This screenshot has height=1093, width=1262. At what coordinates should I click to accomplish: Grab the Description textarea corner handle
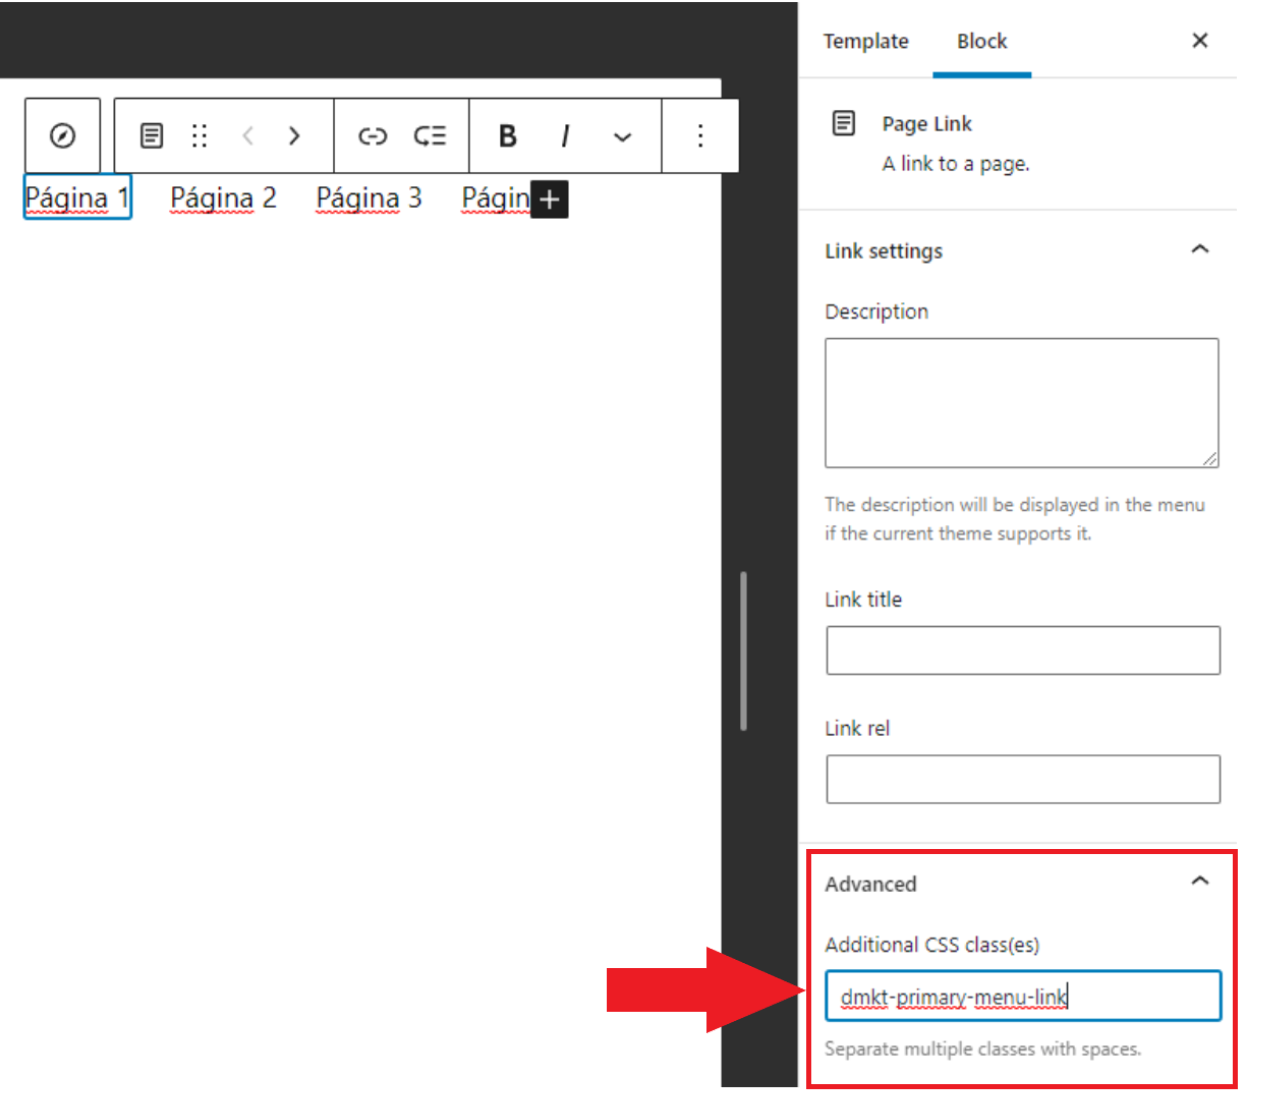pyautogui.click(x=1210, y=459)
